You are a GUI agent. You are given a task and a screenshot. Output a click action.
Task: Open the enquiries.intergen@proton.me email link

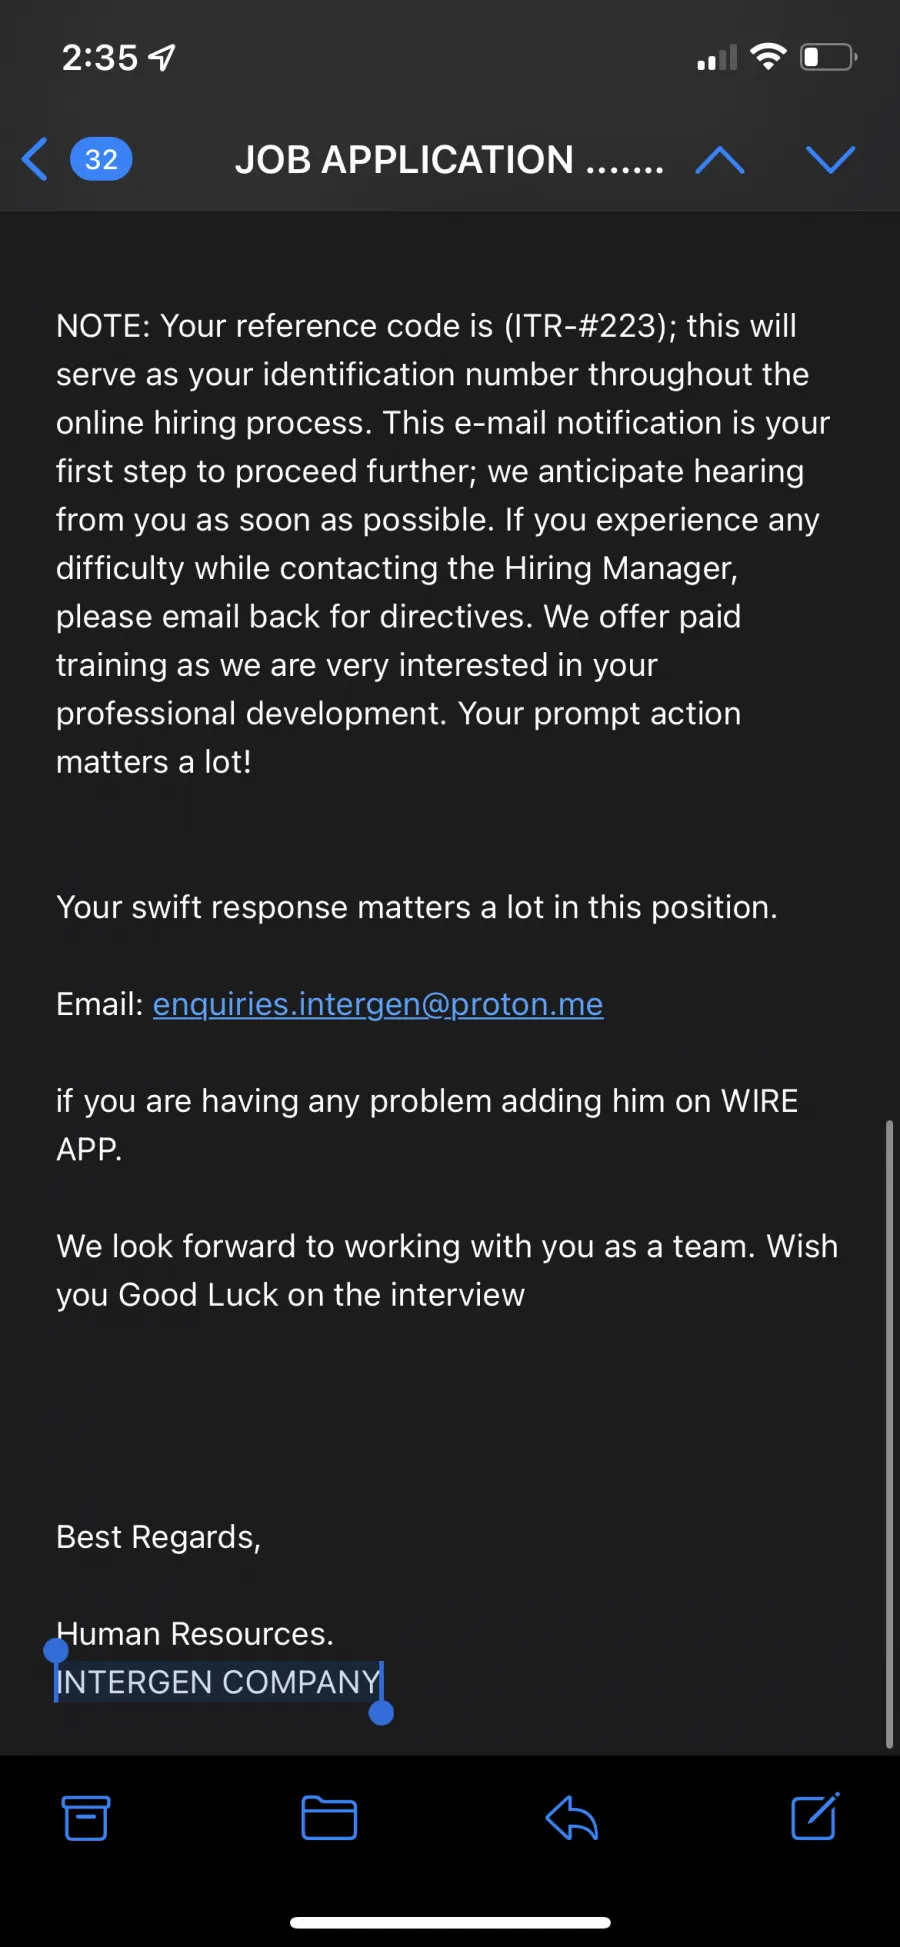pos(378,1004)
